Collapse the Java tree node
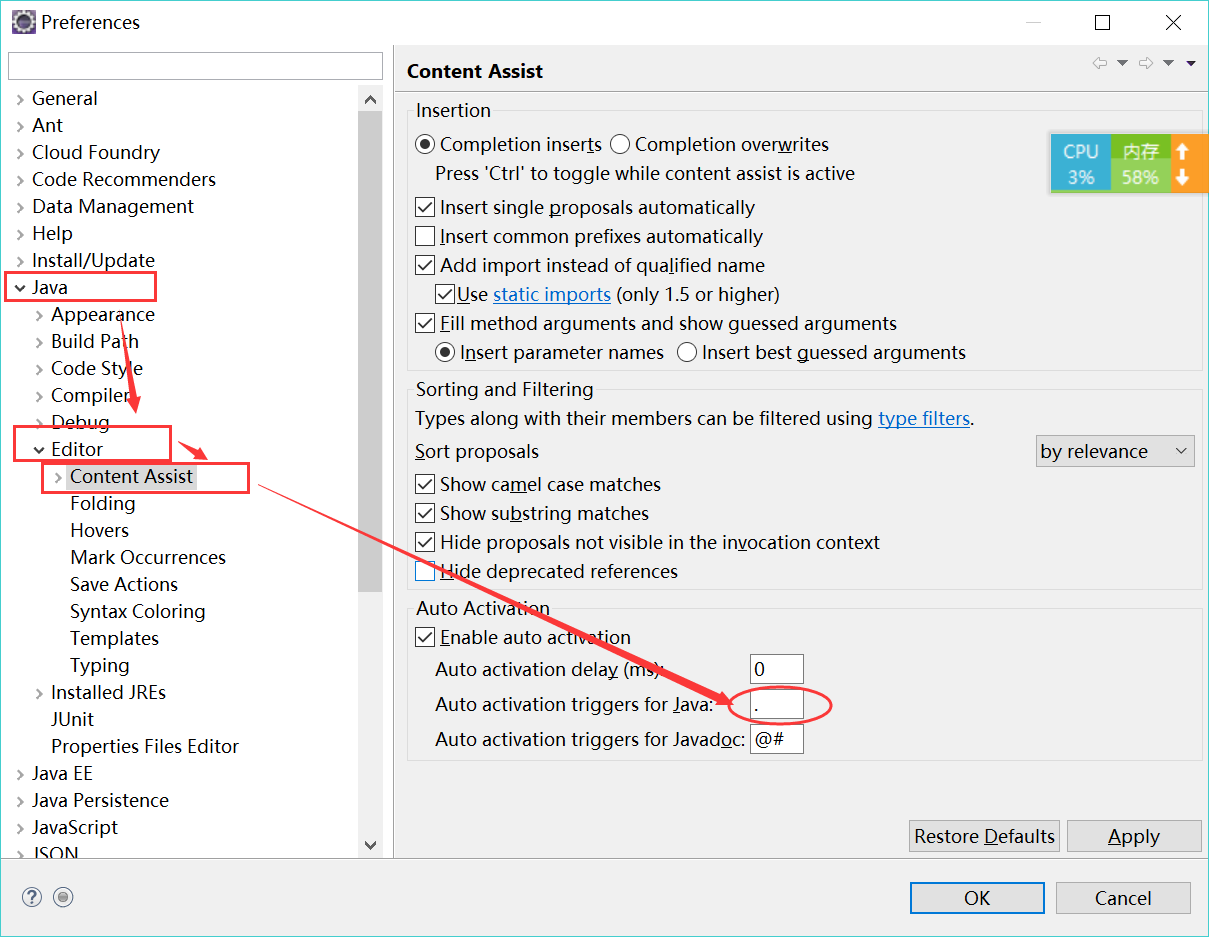Screen dimensions: 1209x937 pos(21,288)
